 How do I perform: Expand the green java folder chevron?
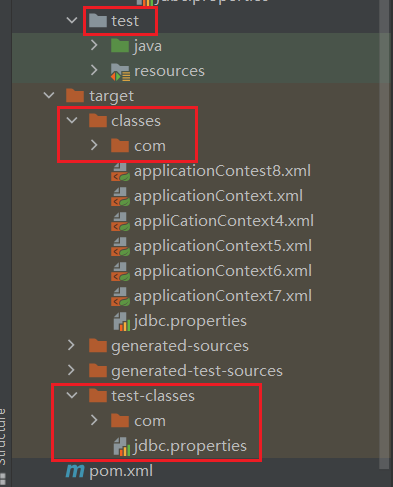pos(94,45)
